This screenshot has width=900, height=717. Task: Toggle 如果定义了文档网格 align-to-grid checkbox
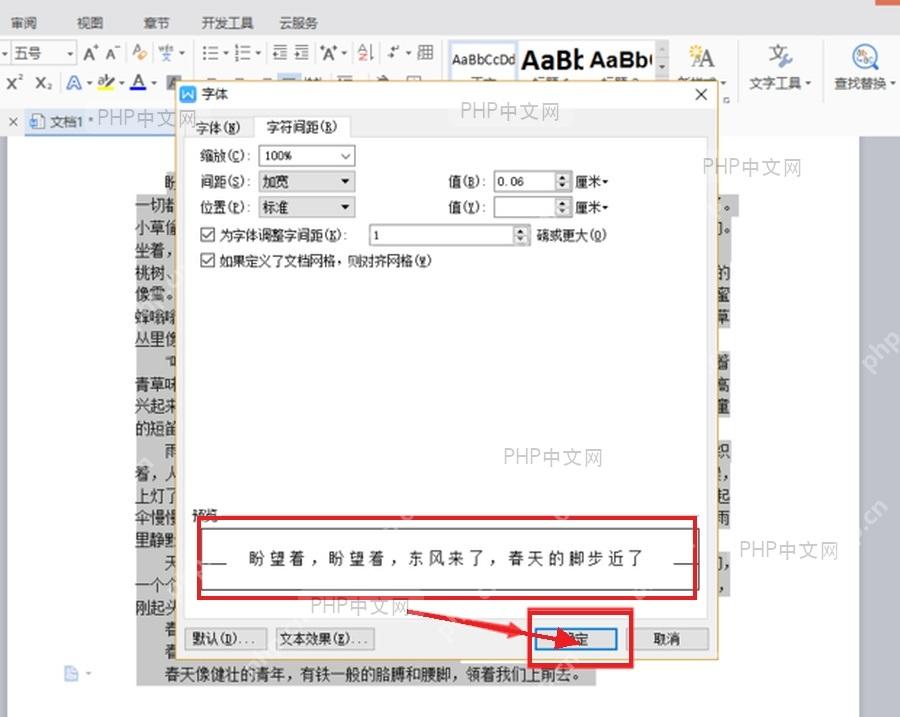pyautogui.click(x=207, y=261)
